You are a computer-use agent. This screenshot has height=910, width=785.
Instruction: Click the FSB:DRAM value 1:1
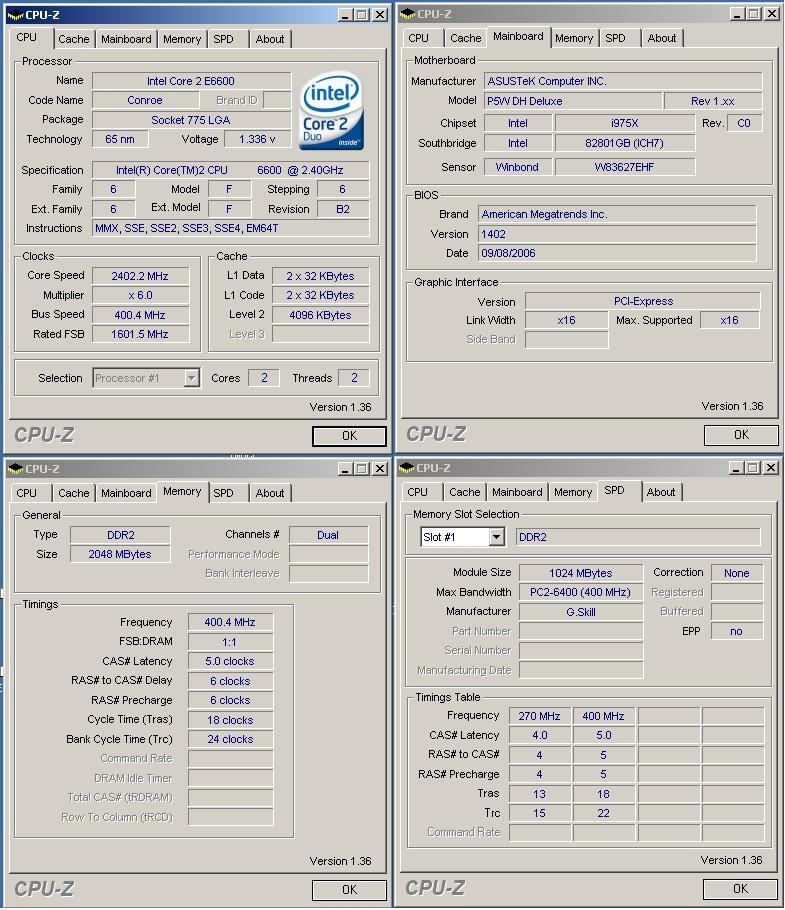(230, 642)
